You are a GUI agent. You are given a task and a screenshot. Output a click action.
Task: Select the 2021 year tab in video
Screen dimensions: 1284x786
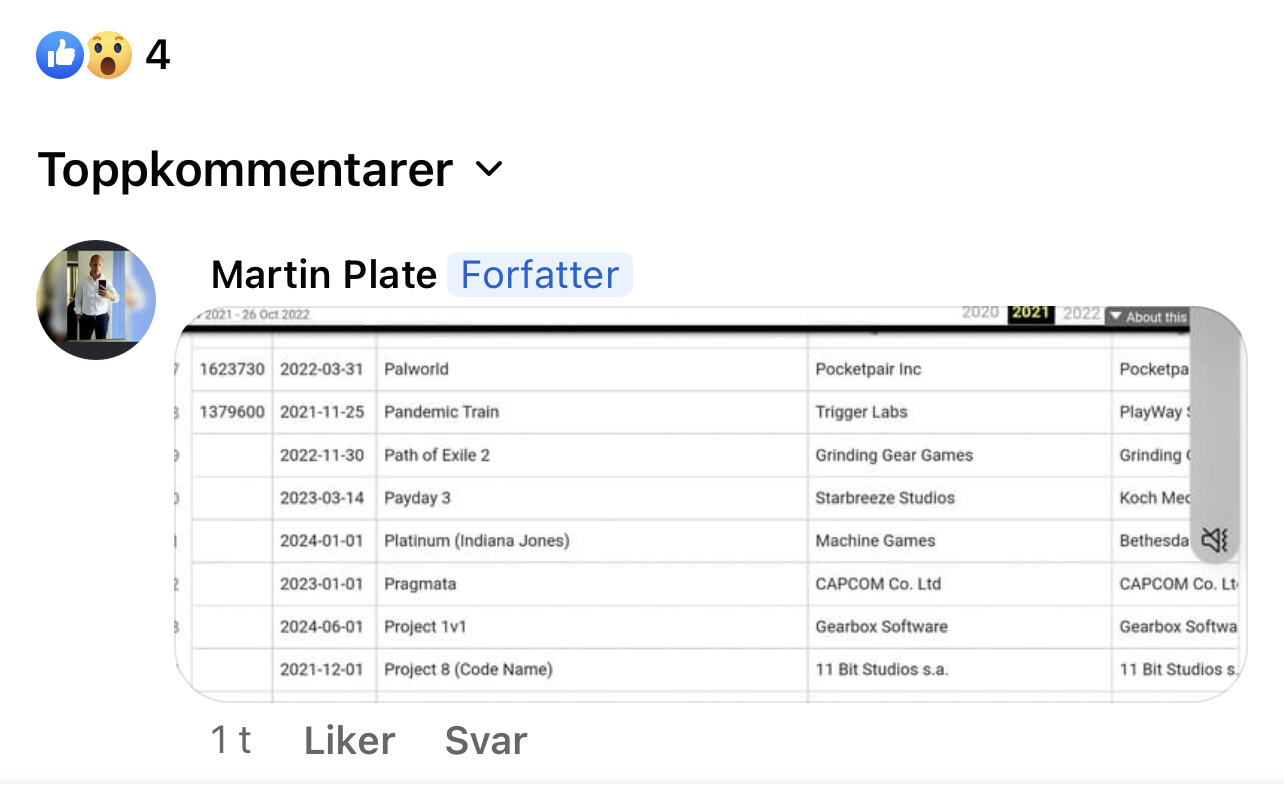coord(1030,313)
